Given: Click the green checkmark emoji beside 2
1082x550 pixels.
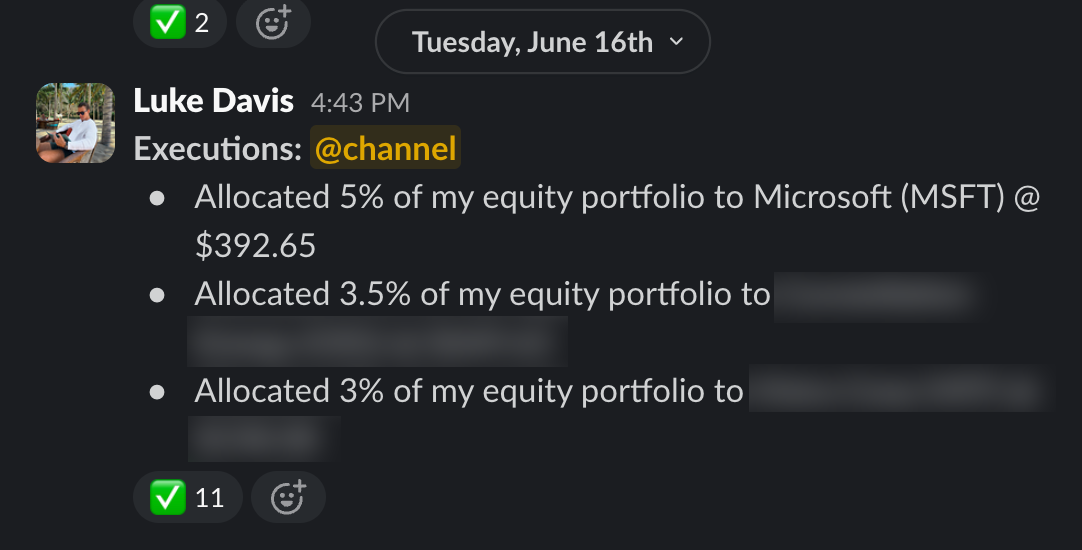Looking at the screenshot, I should (168, 22).
